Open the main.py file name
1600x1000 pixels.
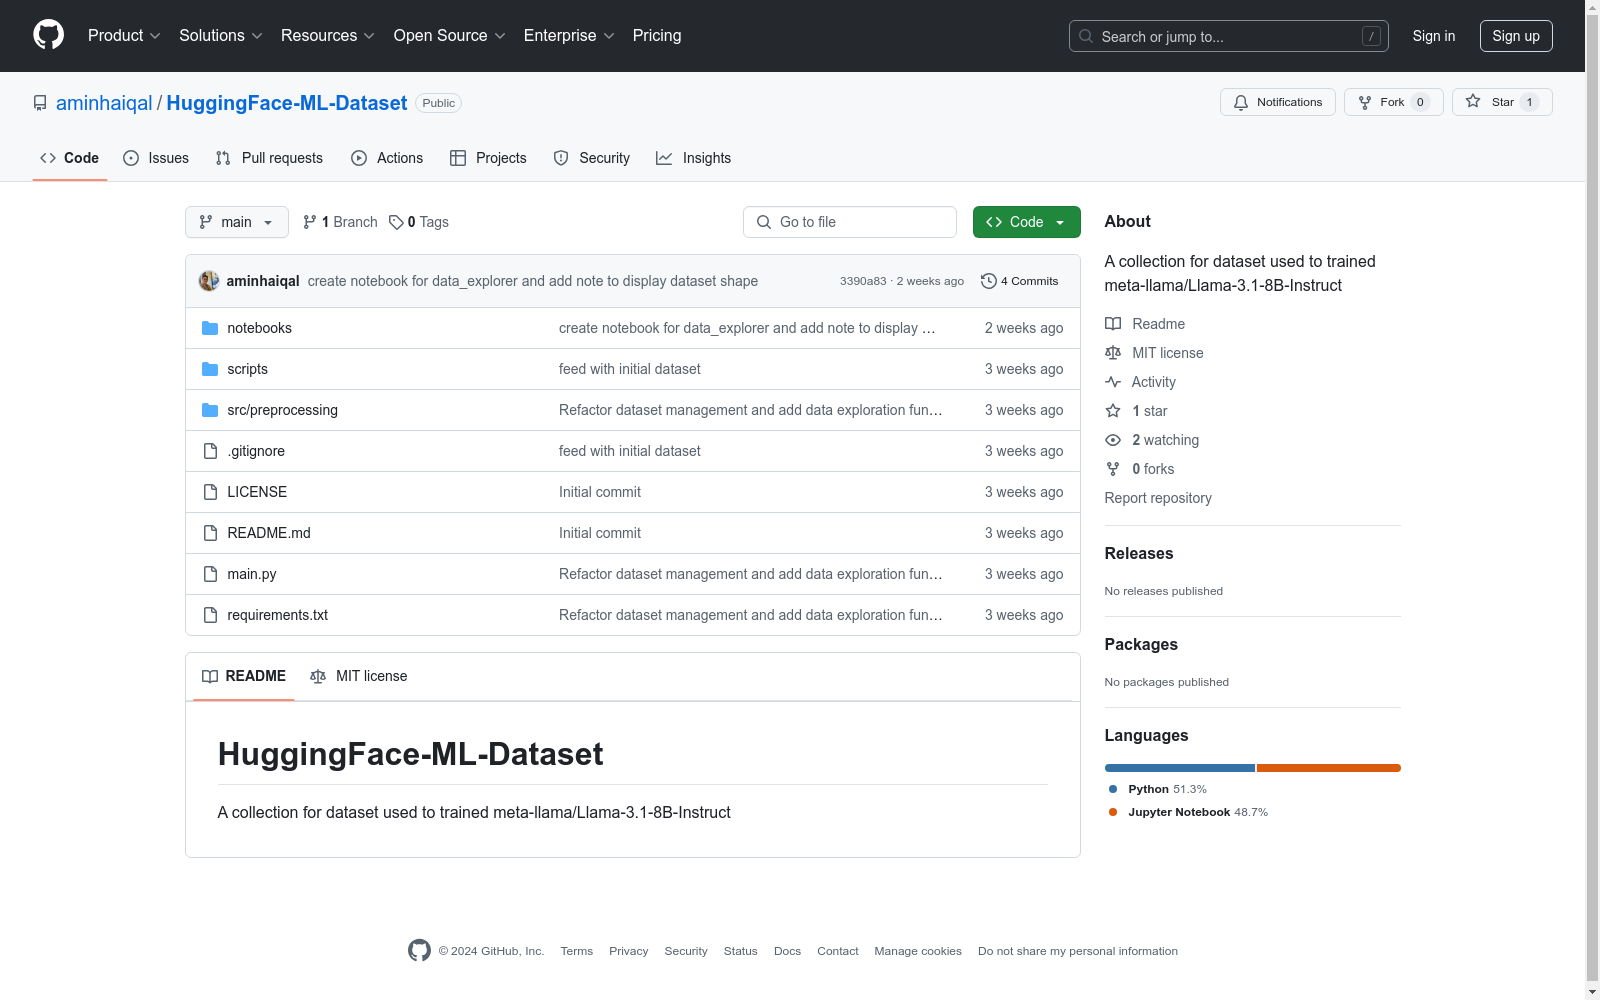252,574
